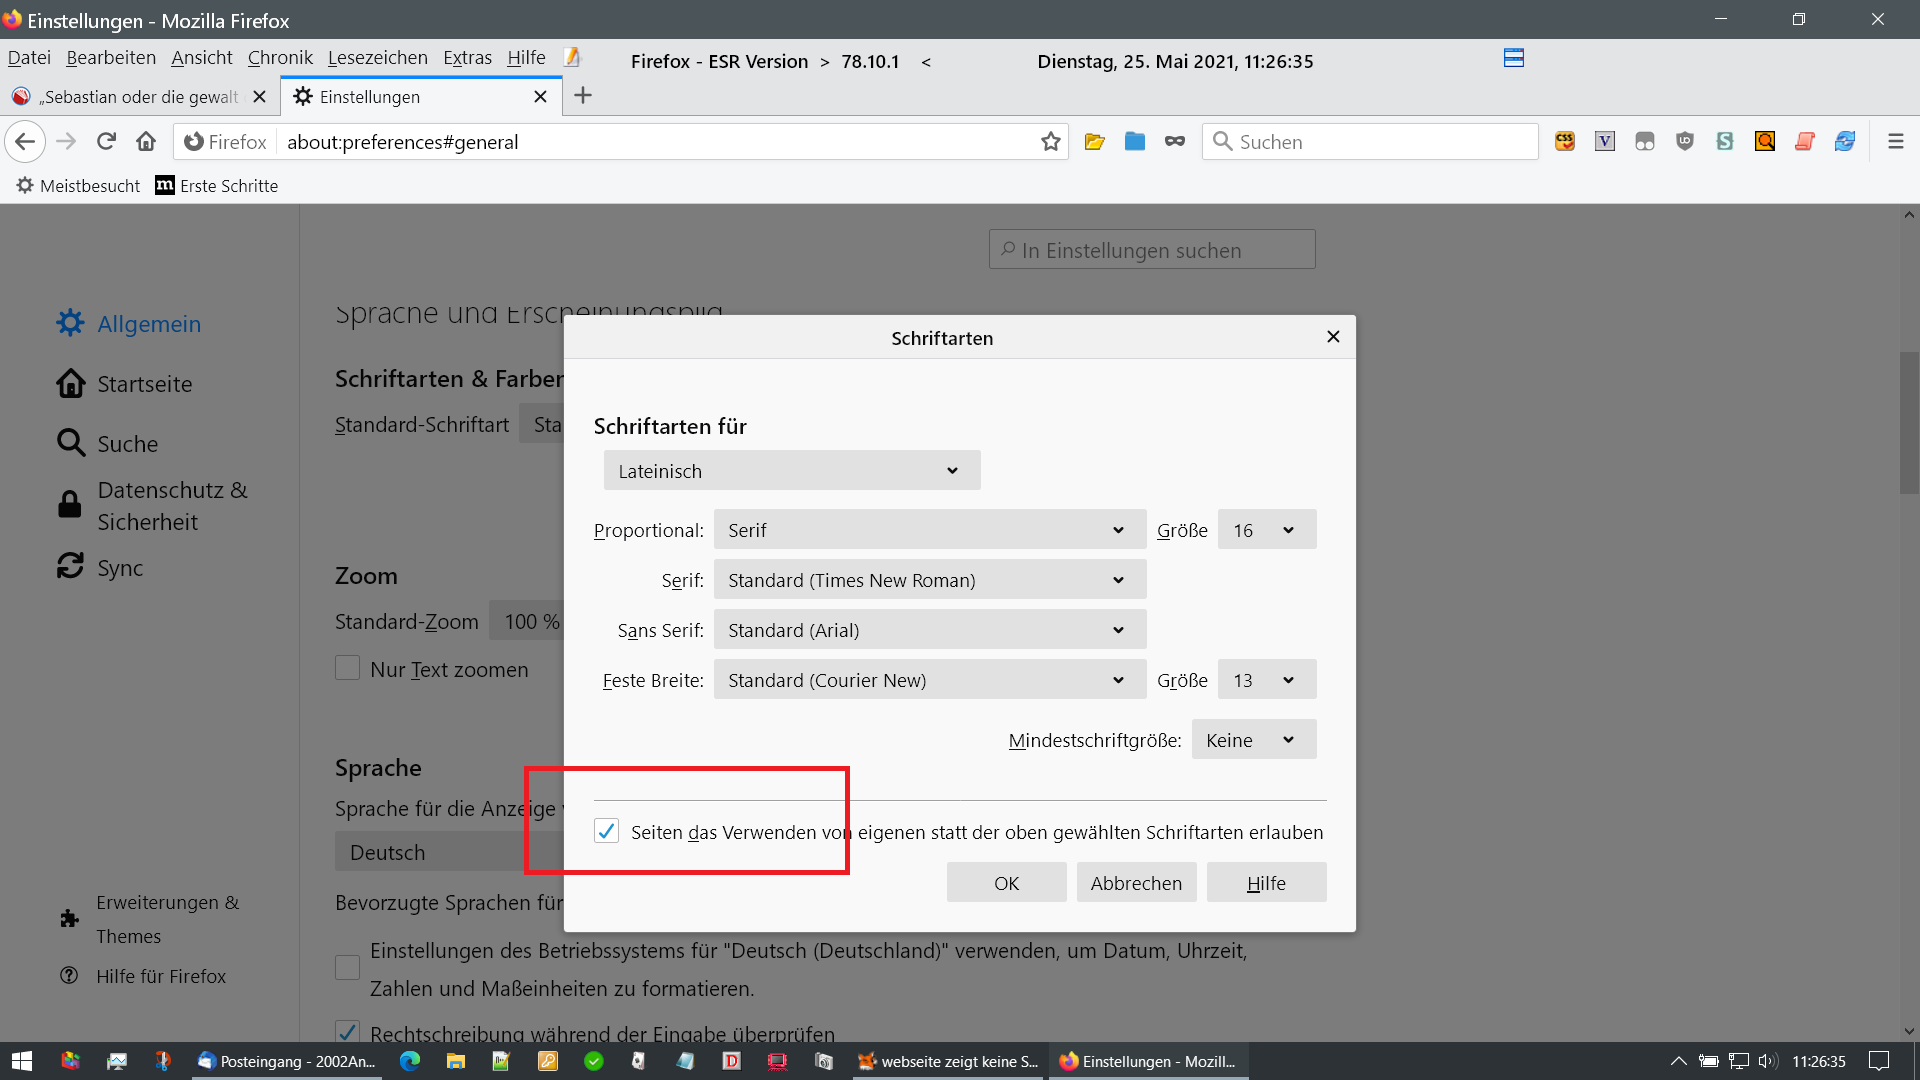The height and width of the screenshot is (1080, 1920).
Task: Click the back navigation arrow
Action: (26, 142)
